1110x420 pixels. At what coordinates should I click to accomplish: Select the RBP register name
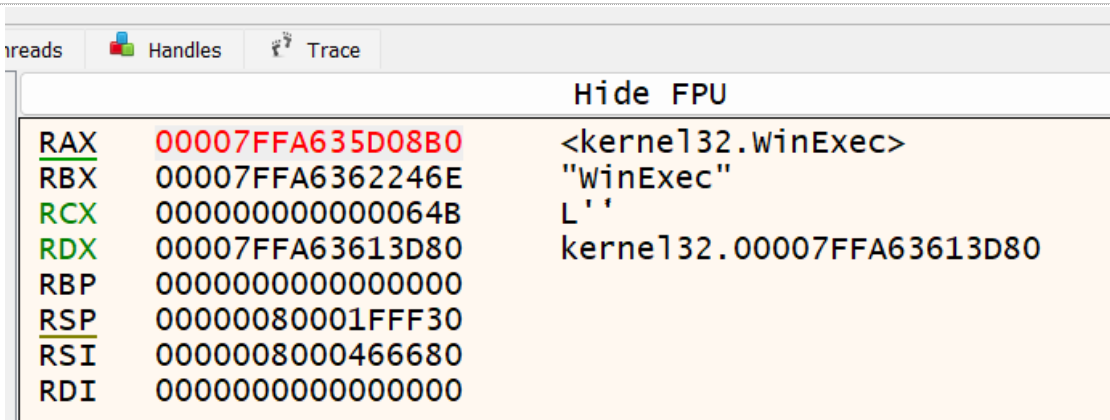67,285
